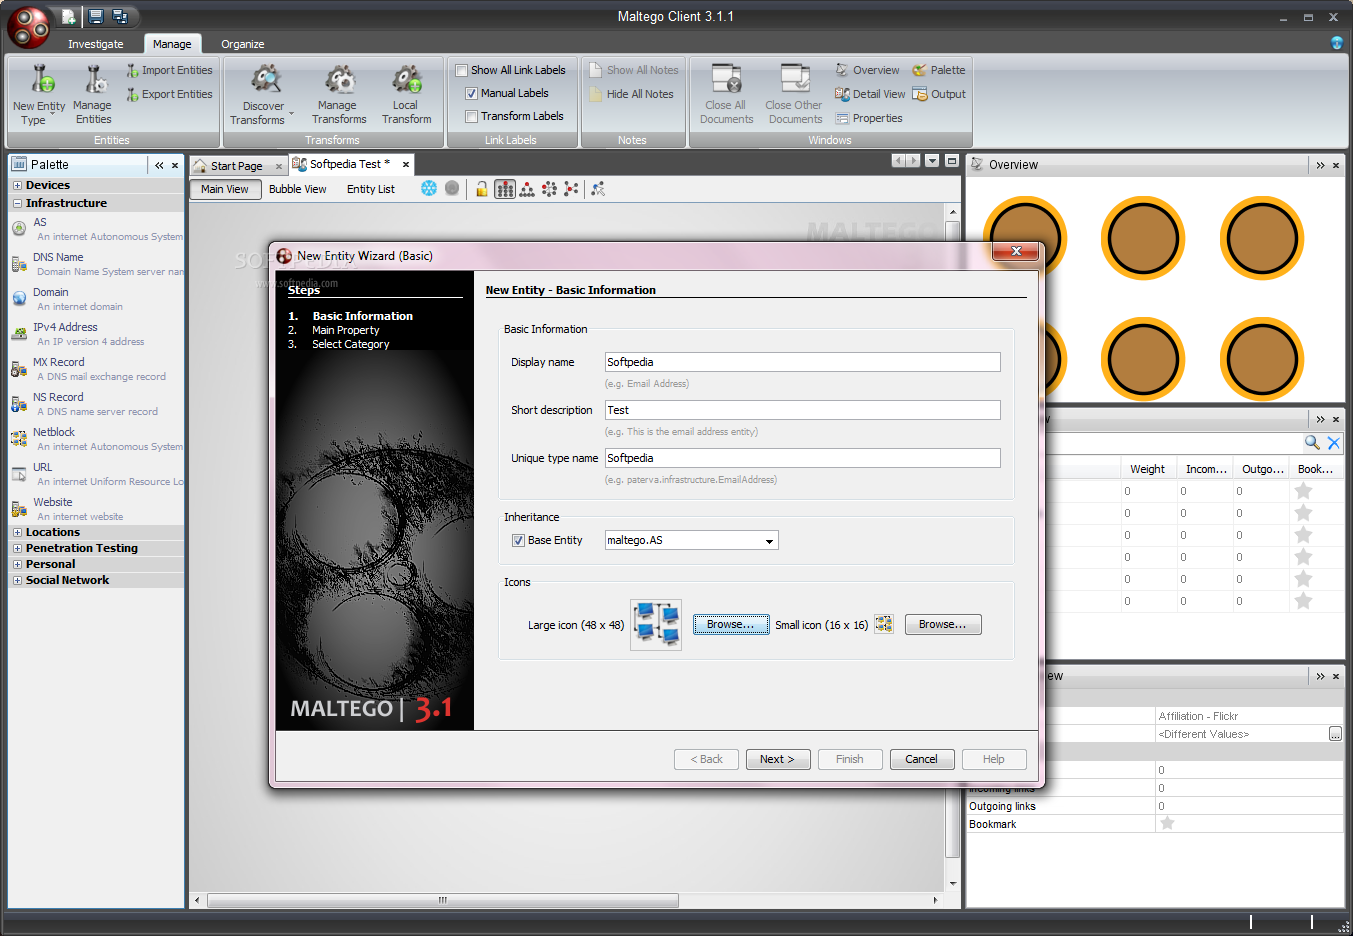The image size is (1353, 936).
Task: Enable Transform Labels checkbox
Action: tap(471, 116)
